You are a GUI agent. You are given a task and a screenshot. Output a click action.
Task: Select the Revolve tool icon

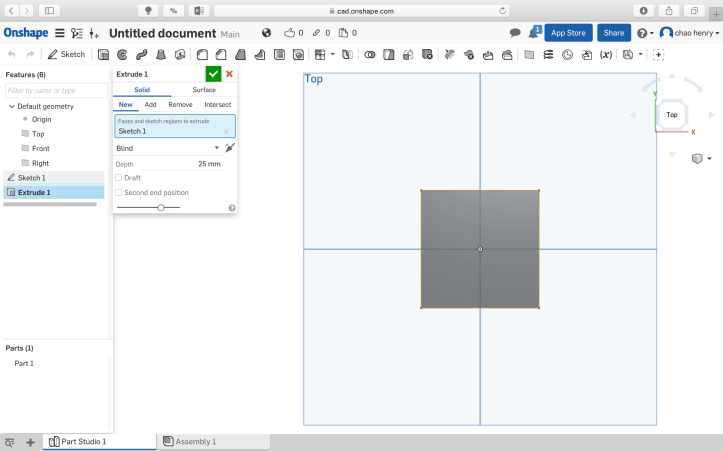(x=121, y=54)
